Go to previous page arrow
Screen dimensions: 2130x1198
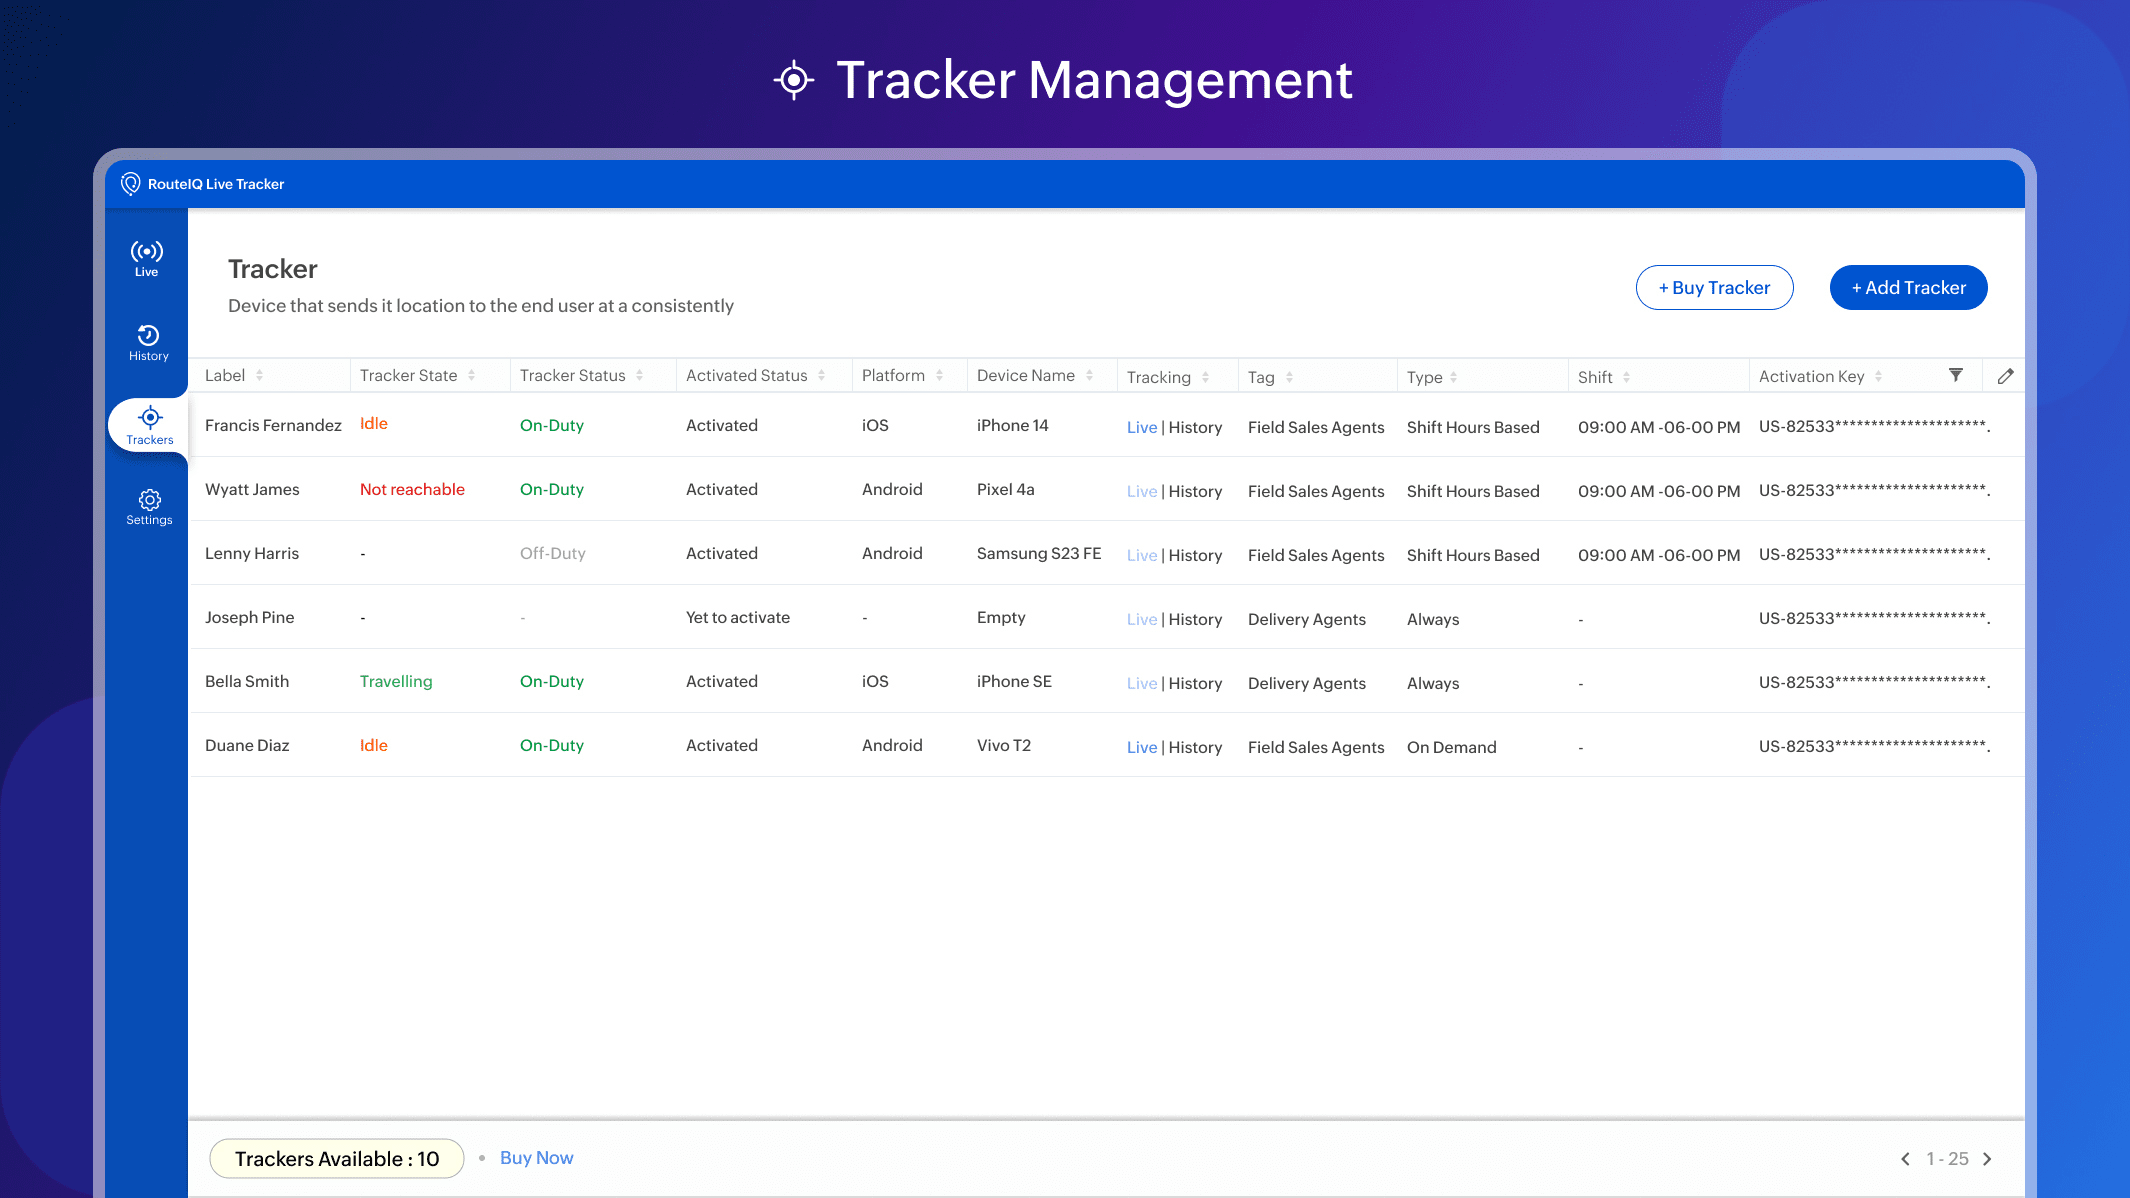1905,1159
